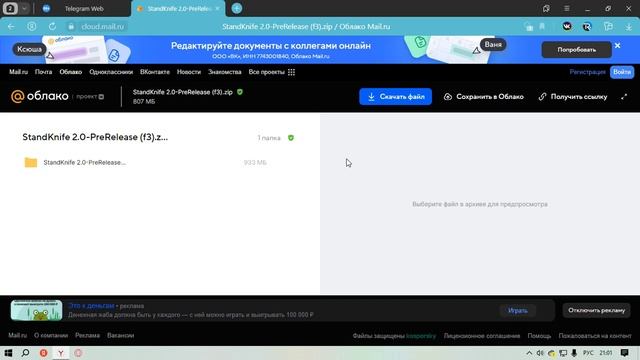Click the lock site security icon
This screenshot has height=360, width=640.
[x=71, y=27]
